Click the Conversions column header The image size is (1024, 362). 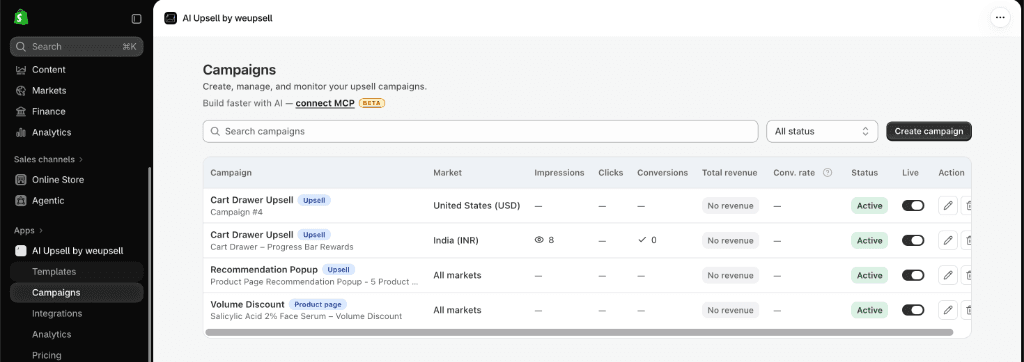pos(662,173)
